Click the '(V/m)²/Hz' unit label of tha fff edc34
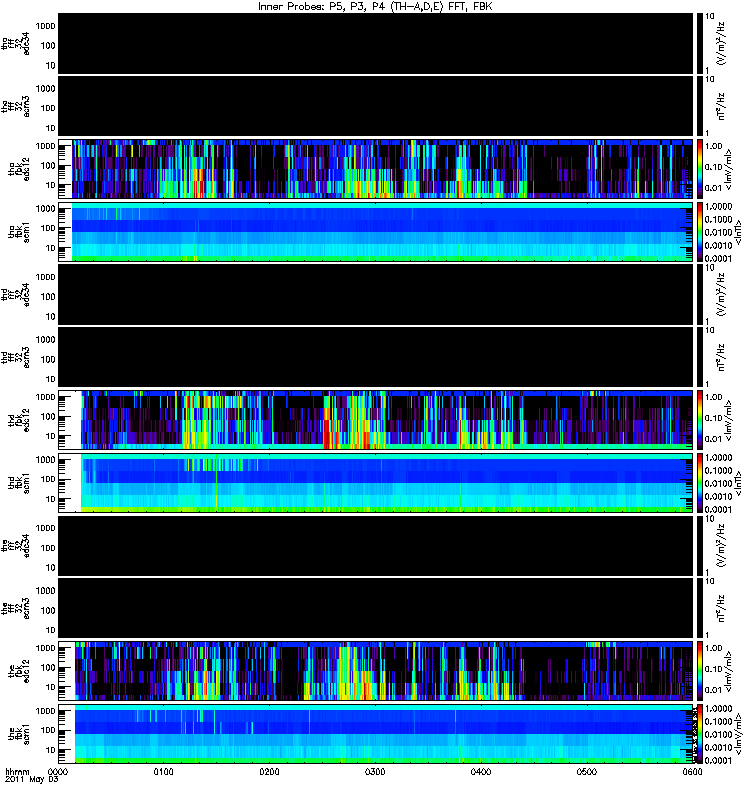Image resolution: width=750 pixels, height=800 pixels. pyautogui.click(x=721, y=43)
